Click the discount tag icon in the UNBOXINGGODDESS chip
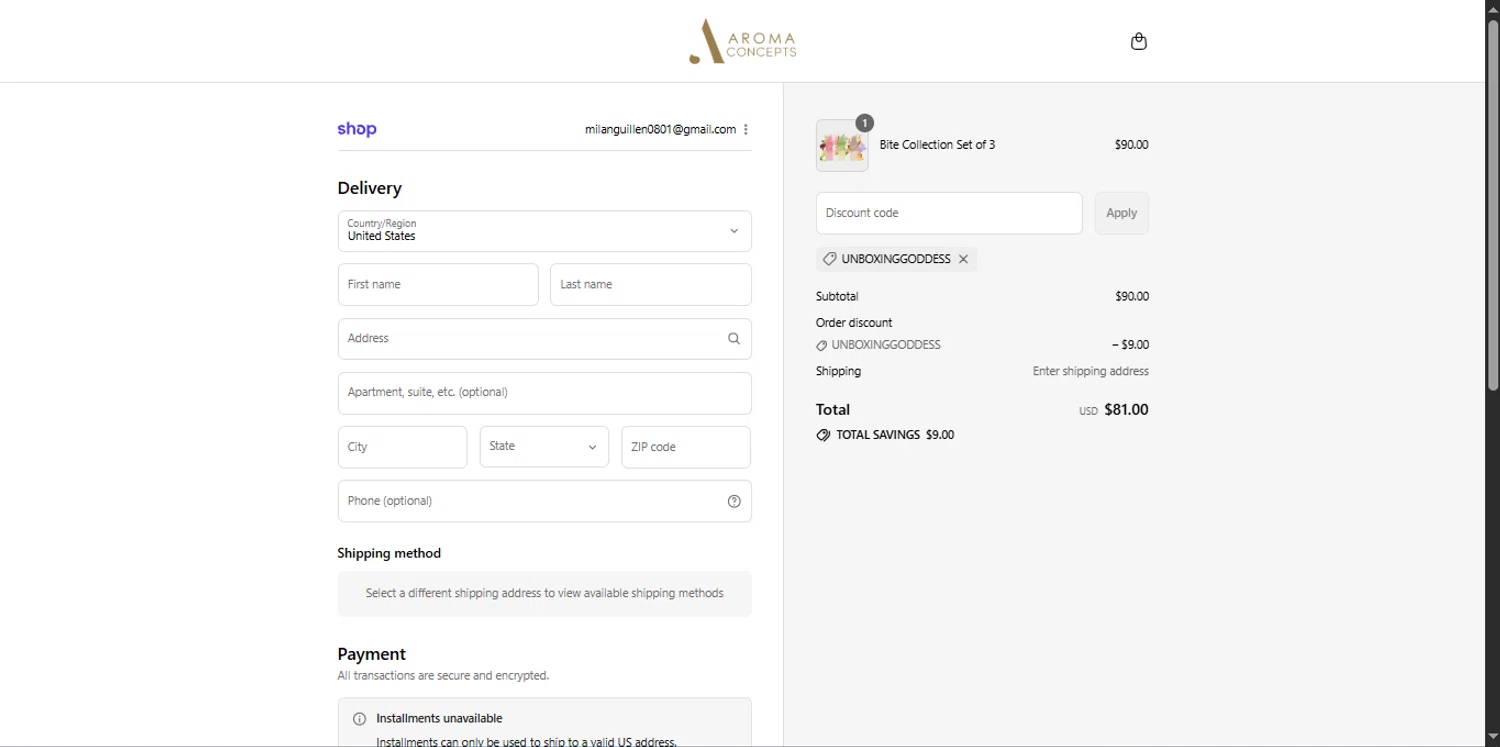The height and width of the screenshot is (747, 1500). tap(829, 259)
